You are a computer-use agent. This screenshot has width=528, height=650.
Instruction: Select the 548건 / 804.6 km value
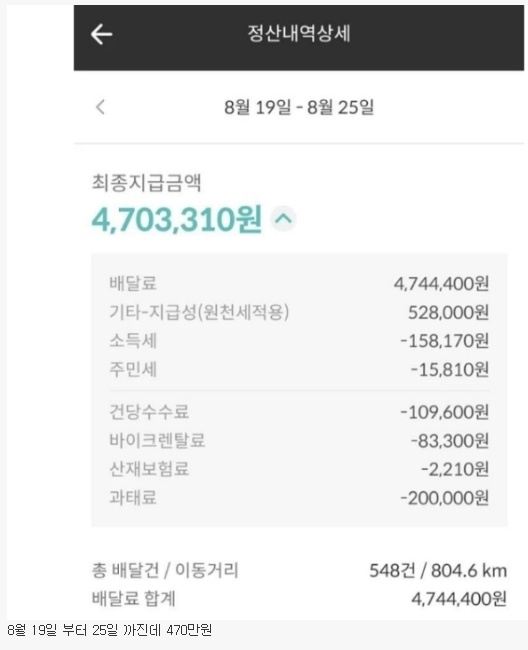(438, 571)
